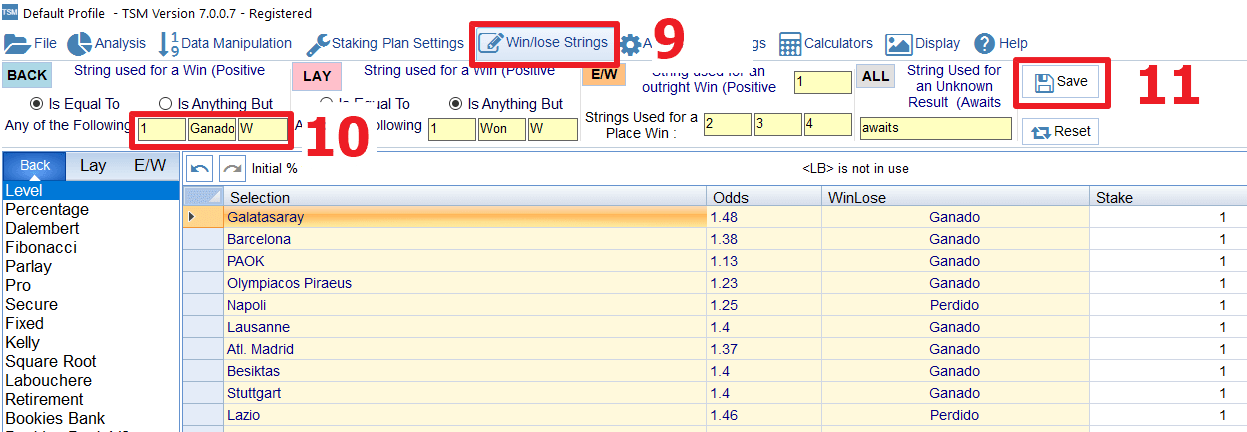Click the Stake column header

(x=1168, y=197)
